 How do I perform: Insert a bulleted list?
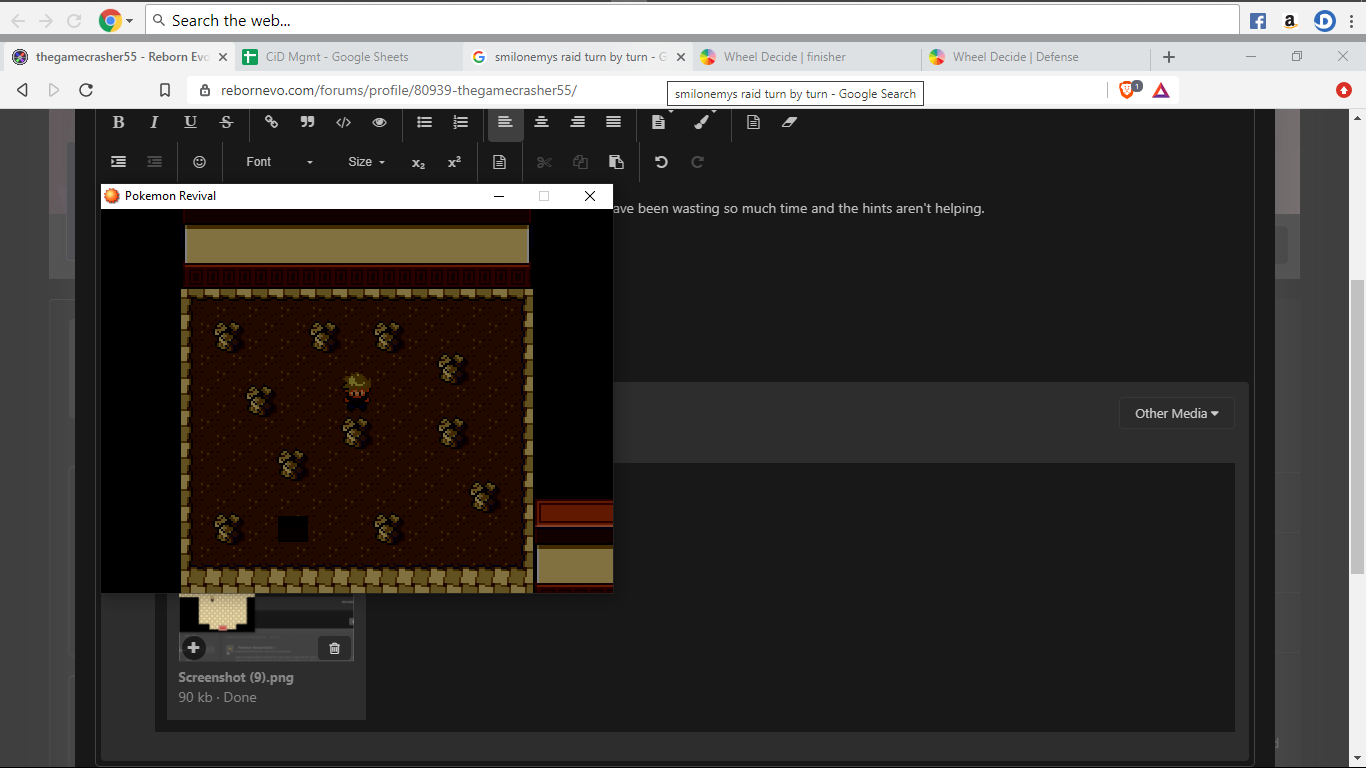point(424,122)
